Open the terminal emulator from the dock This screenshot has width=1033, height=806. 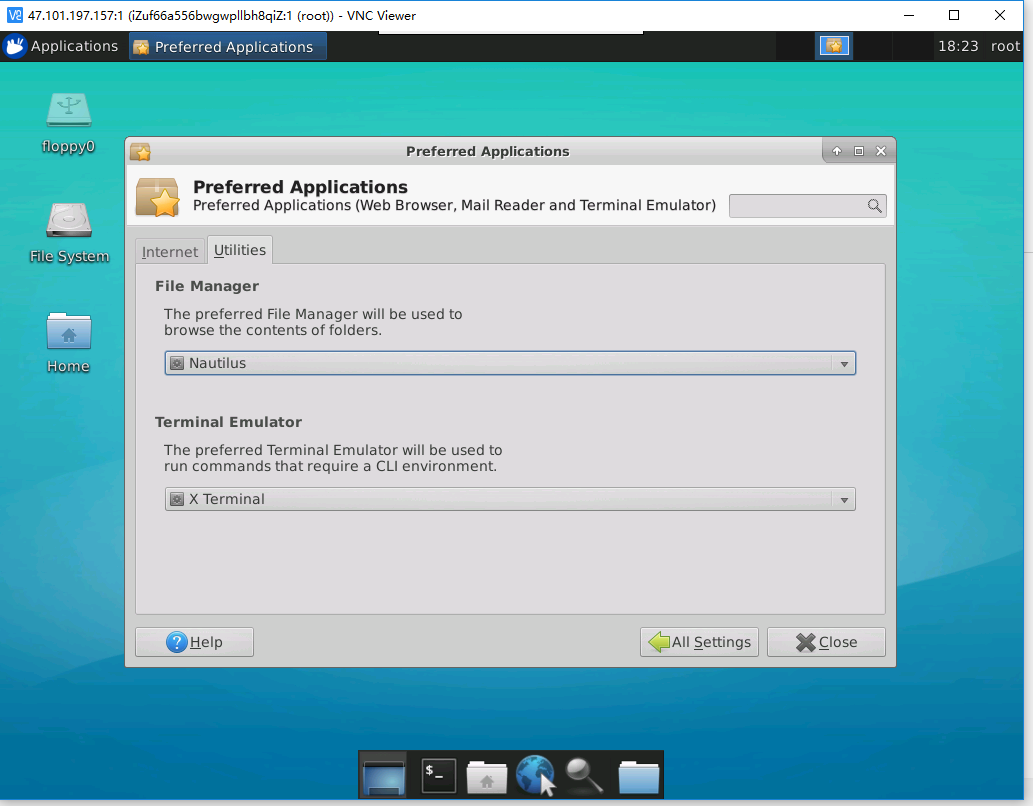(x=437, y=775)
